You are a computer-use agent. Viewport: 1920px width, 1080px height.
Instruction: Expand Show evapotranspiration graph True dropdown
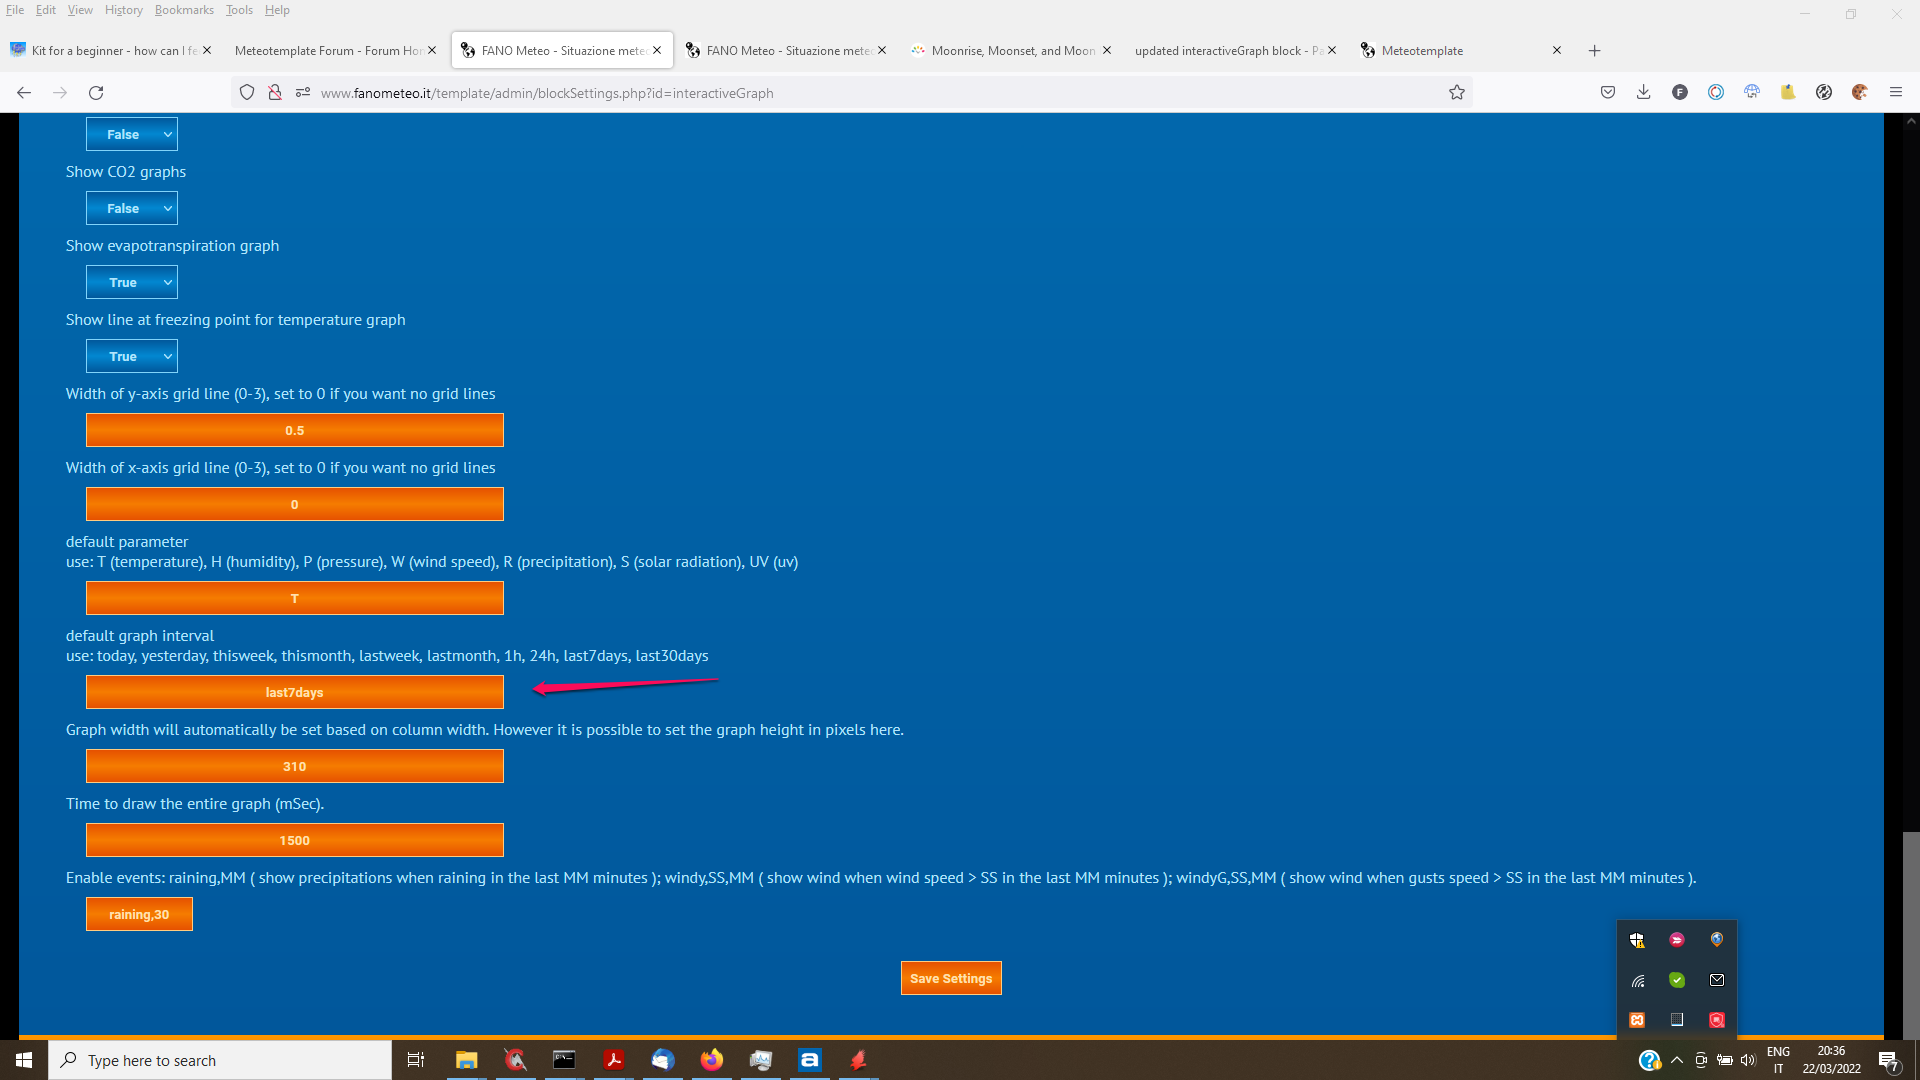(132, 282)
